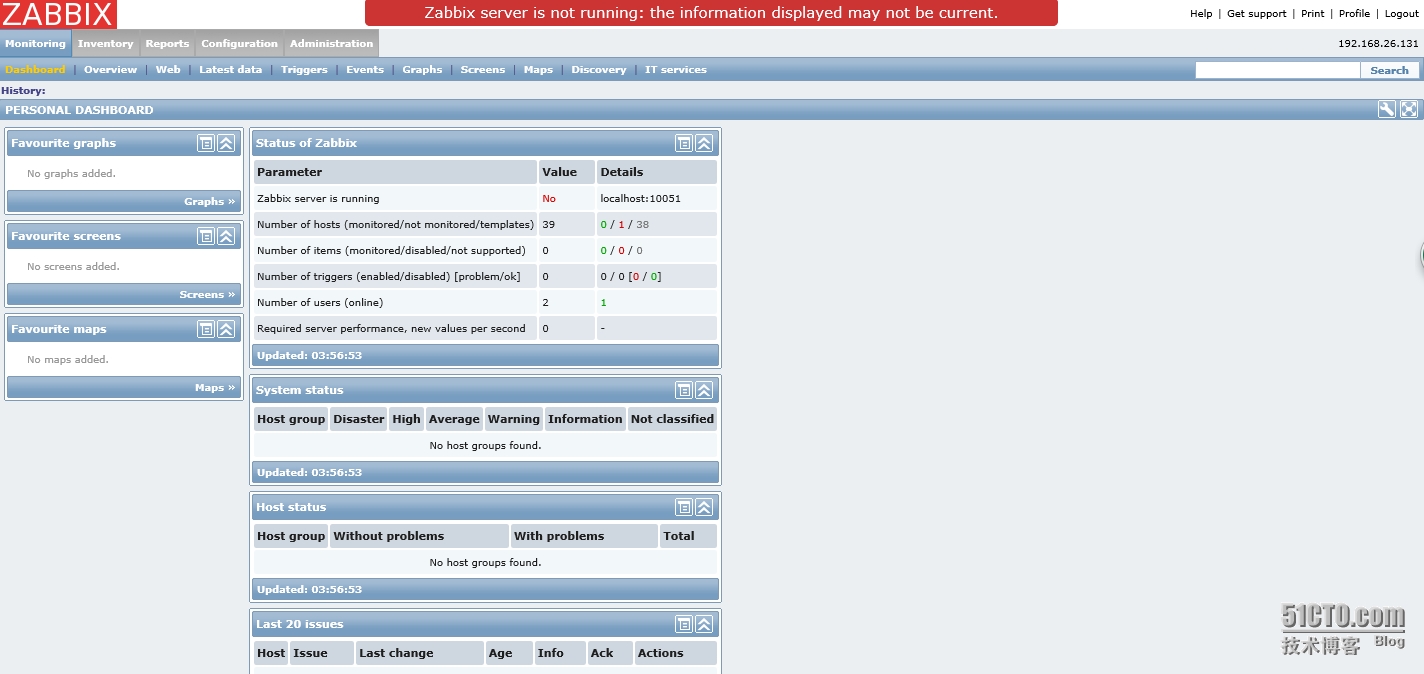Click 'Zabbix server is running' parameter row

coord(395,199)
